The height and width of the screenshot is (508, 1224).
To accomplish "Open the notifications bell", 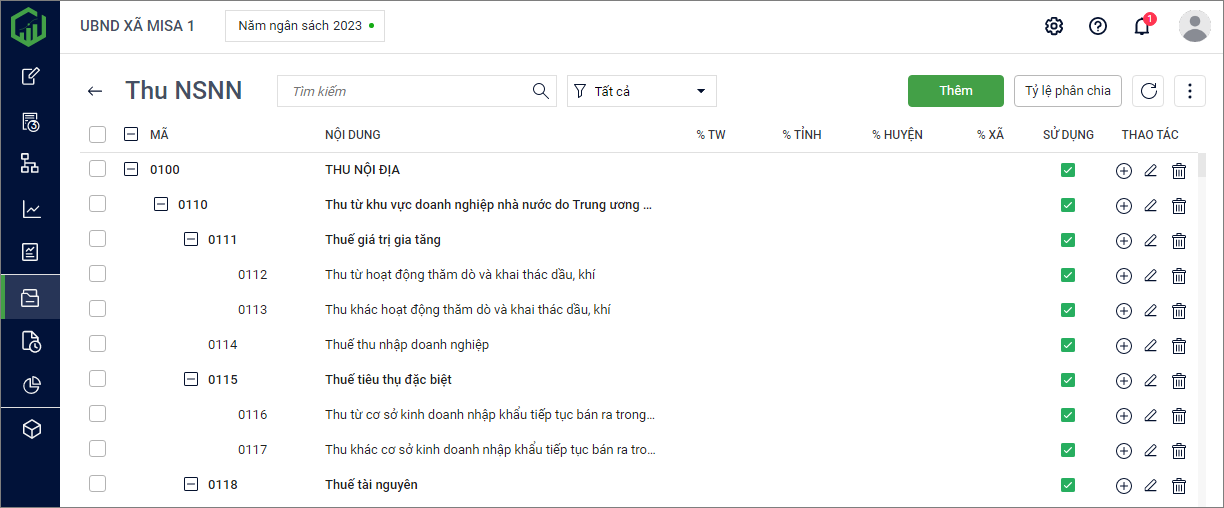I will [x=1142, y=26].
